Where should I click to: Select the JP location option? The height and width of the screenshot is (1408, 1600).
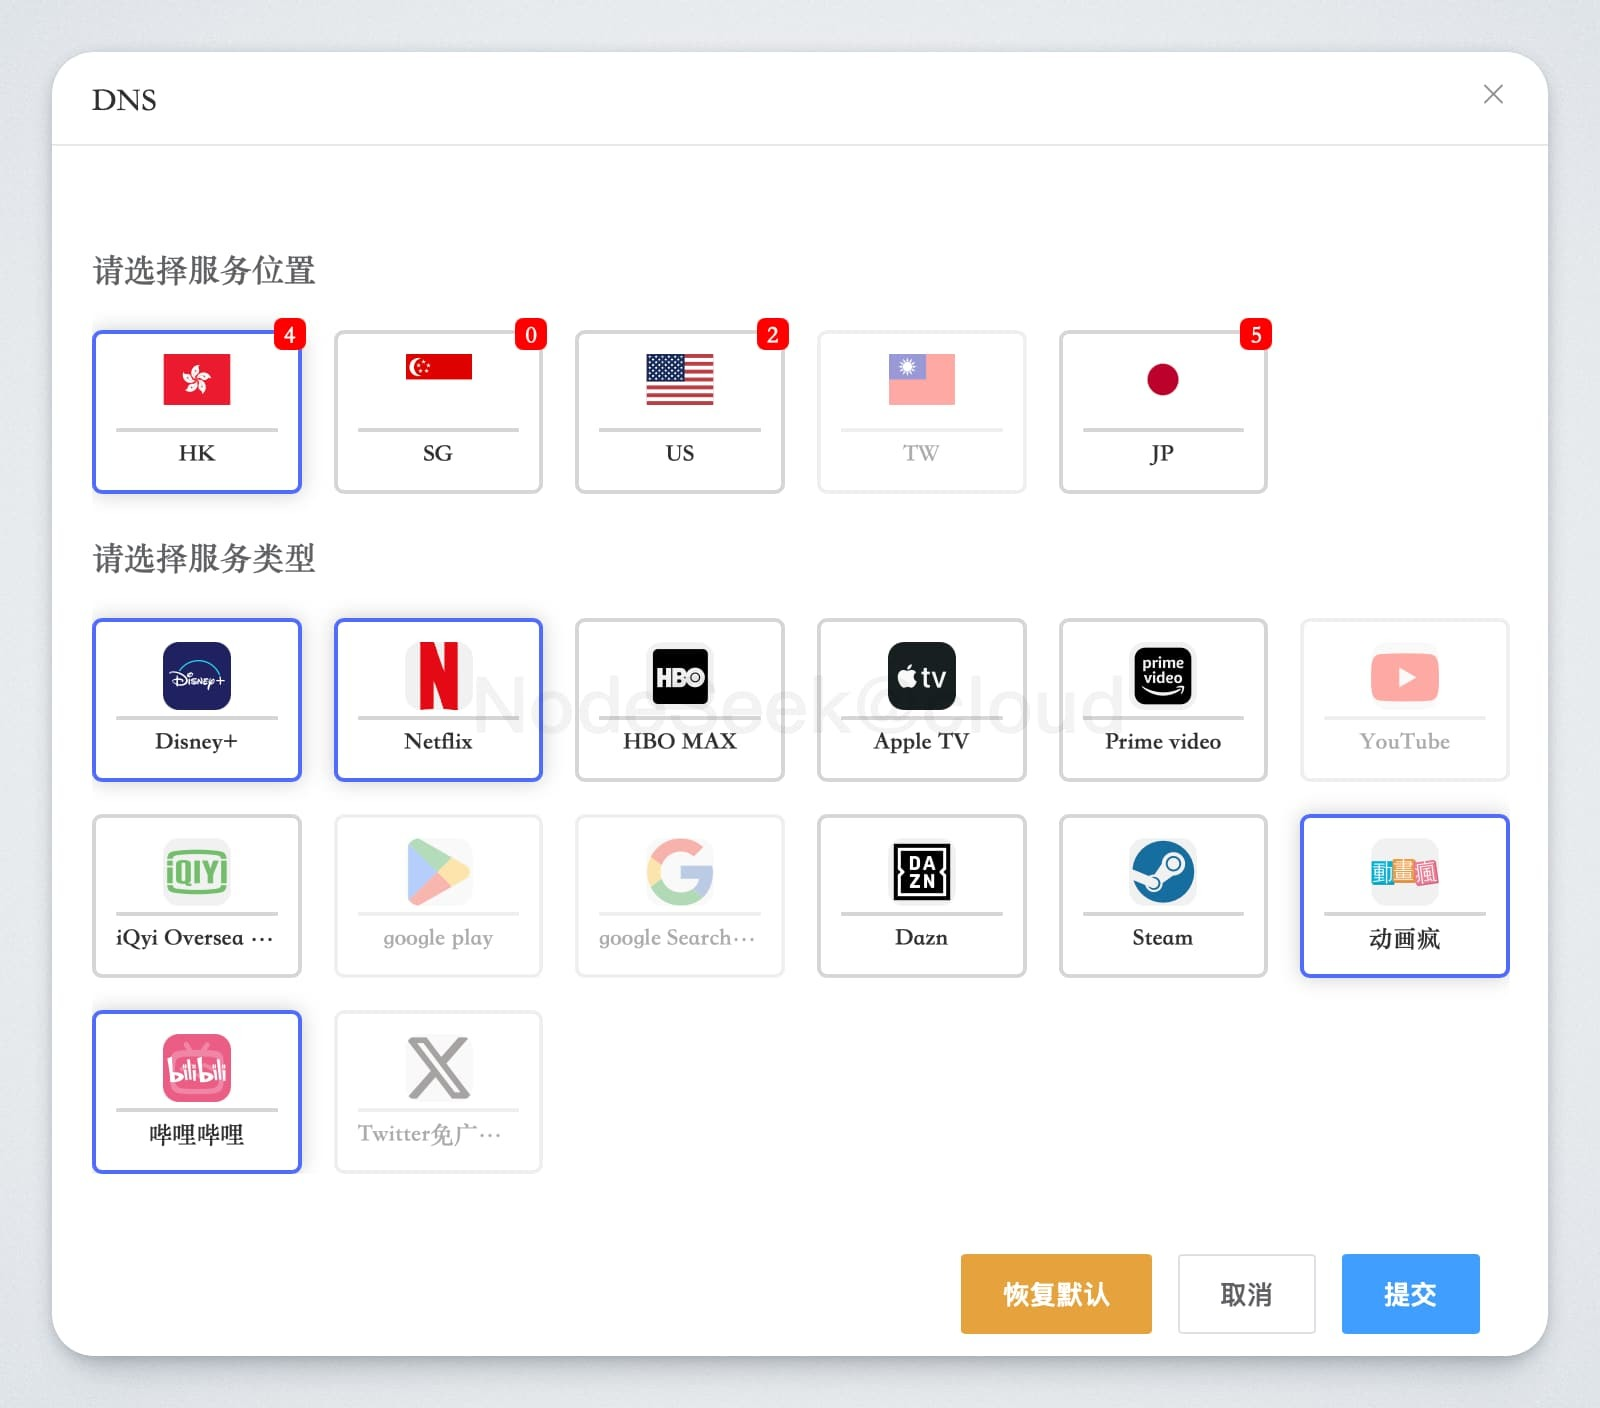tap(1162, 411)
